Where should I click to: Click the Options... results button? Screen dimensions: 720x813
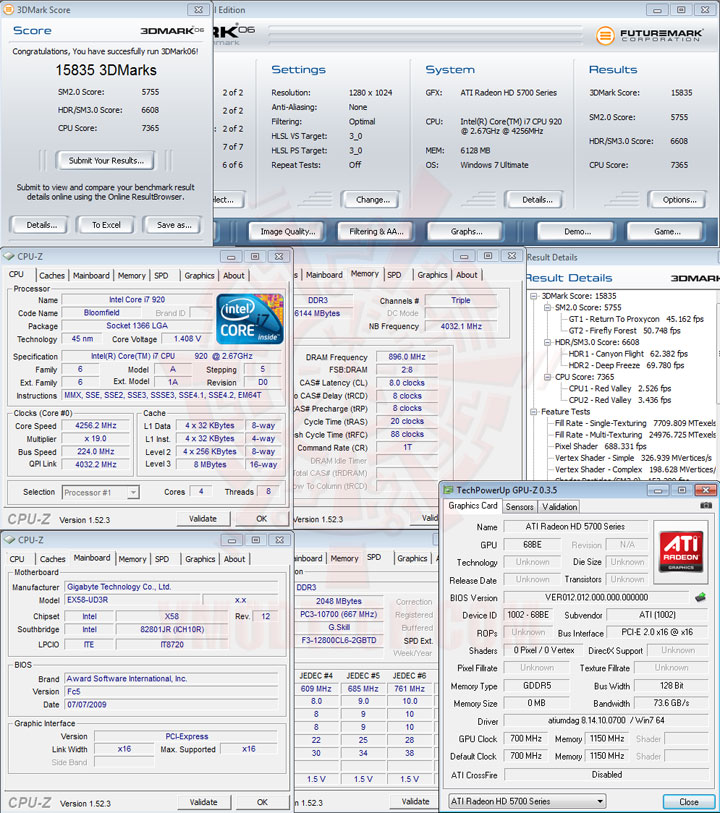(x=680, y=200)
